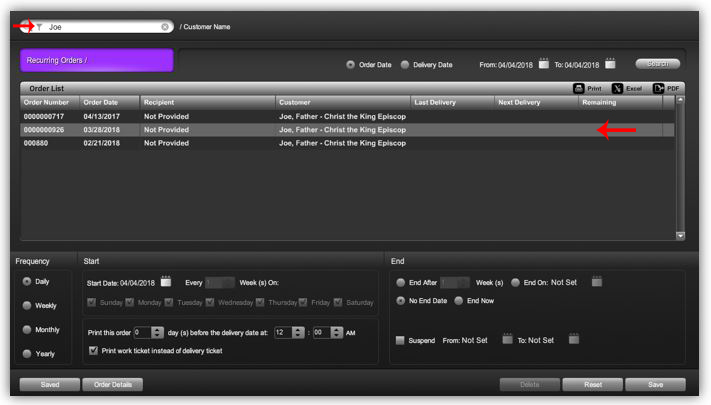This screenshot has width=711, height=405.
Task: Choose Daily frequency
Action: (x=27, y=282)
